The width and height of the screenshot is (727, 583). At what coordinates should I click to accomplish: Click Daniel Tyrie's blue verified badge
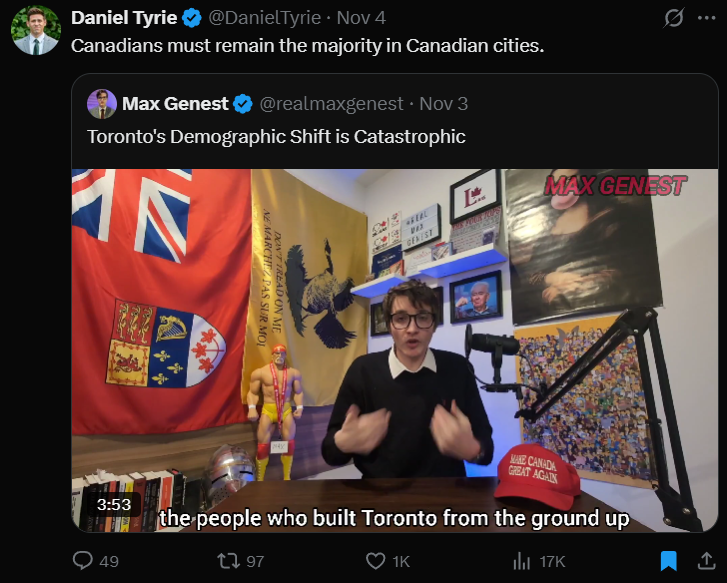pos(191,18)
